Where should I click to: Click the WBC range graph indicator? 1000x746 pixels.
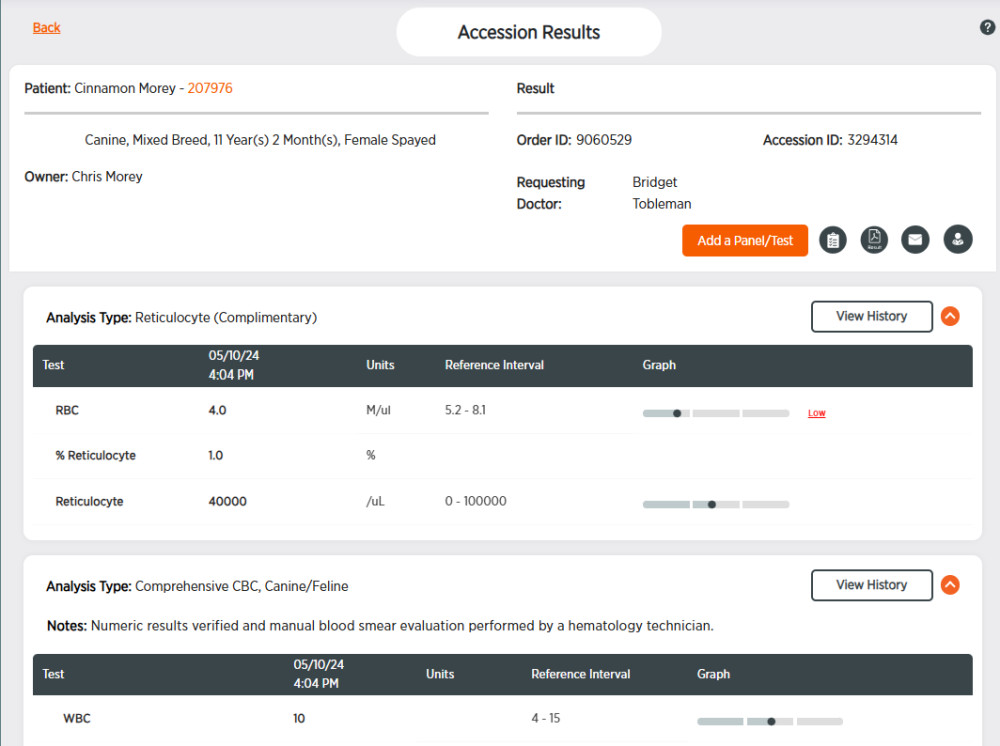point(770,721)
